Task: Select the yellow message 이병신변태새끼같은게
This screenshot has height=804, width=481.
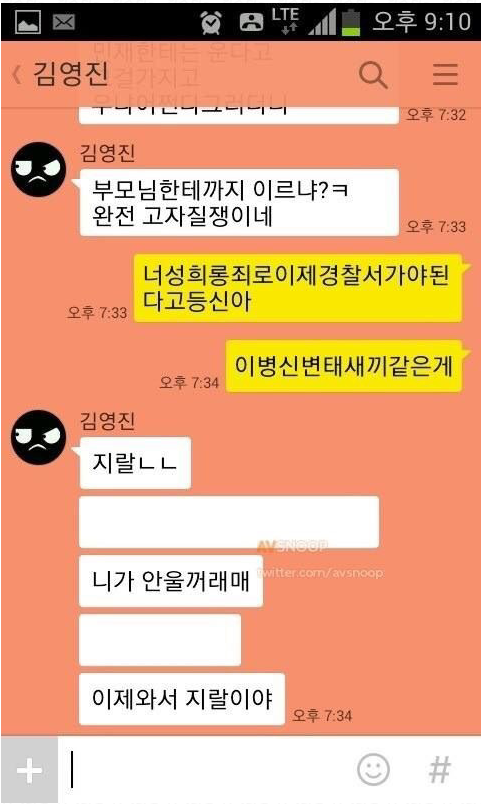Action: tap(345, 366)
